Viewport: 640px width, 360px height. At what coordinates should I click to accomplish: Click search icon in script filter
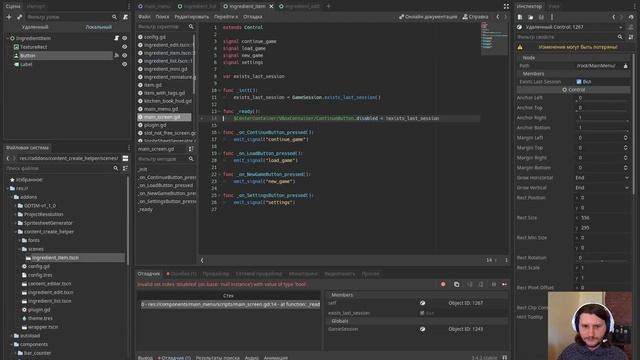pyautogui.click(x=191, y=27)
